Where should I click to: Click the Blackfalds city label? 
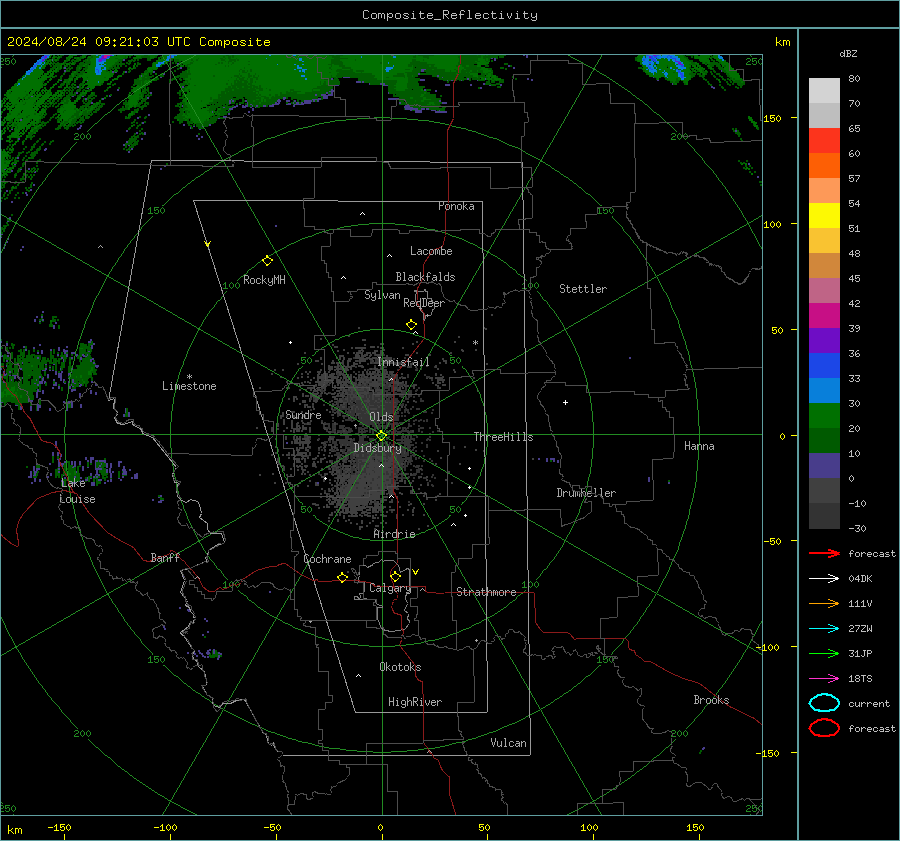[425, 277]
